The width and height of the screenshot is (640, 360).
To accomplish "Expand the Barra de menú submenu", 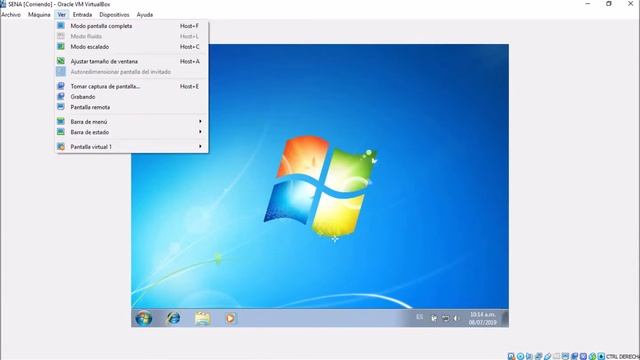I will (x=131, y=122).
